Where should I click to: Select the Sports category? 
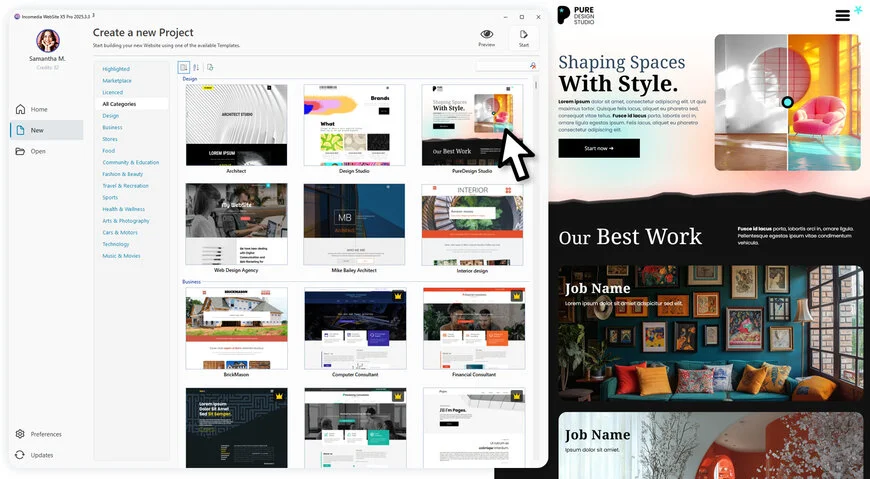(x=110, y=197)
